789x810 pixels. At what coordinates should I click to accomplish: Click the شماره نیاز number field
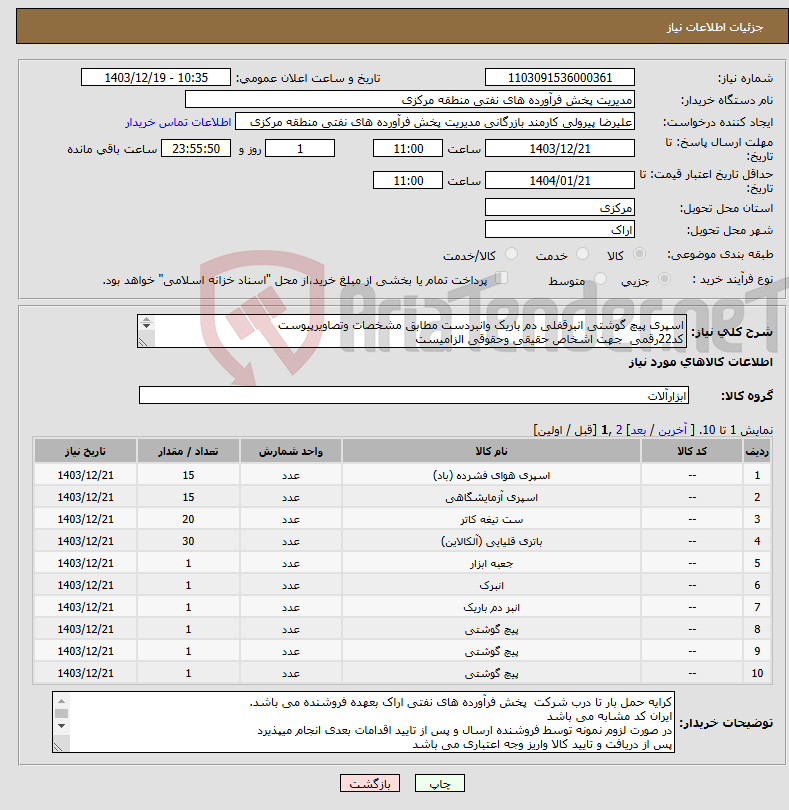click(x=560, y=77)
